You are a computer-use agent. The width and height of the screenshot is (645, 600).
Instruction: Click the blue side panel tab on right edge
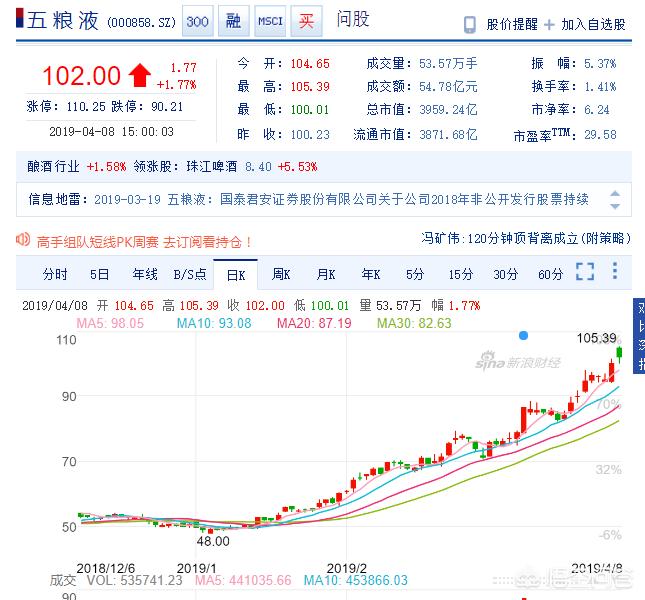coord(639,336)
